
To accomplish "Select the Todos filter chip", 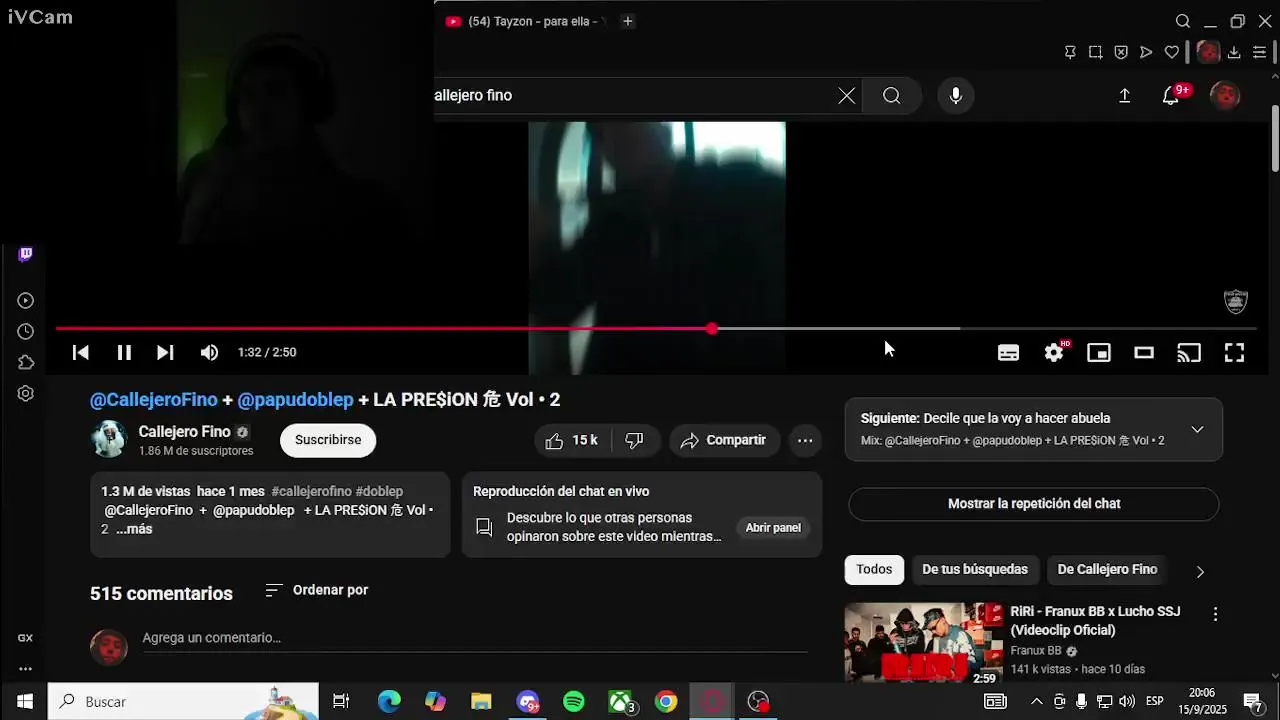I will tap(874, 570).
